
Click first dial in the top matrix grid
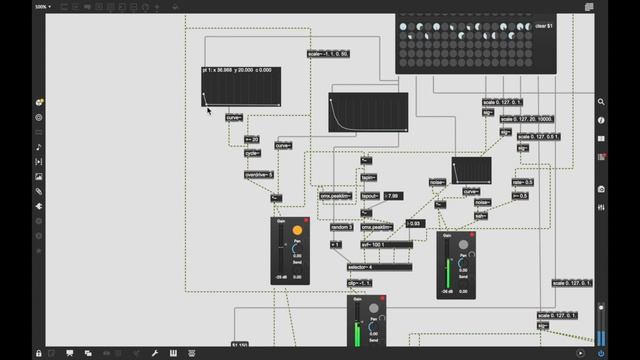(x=403, y=27)
